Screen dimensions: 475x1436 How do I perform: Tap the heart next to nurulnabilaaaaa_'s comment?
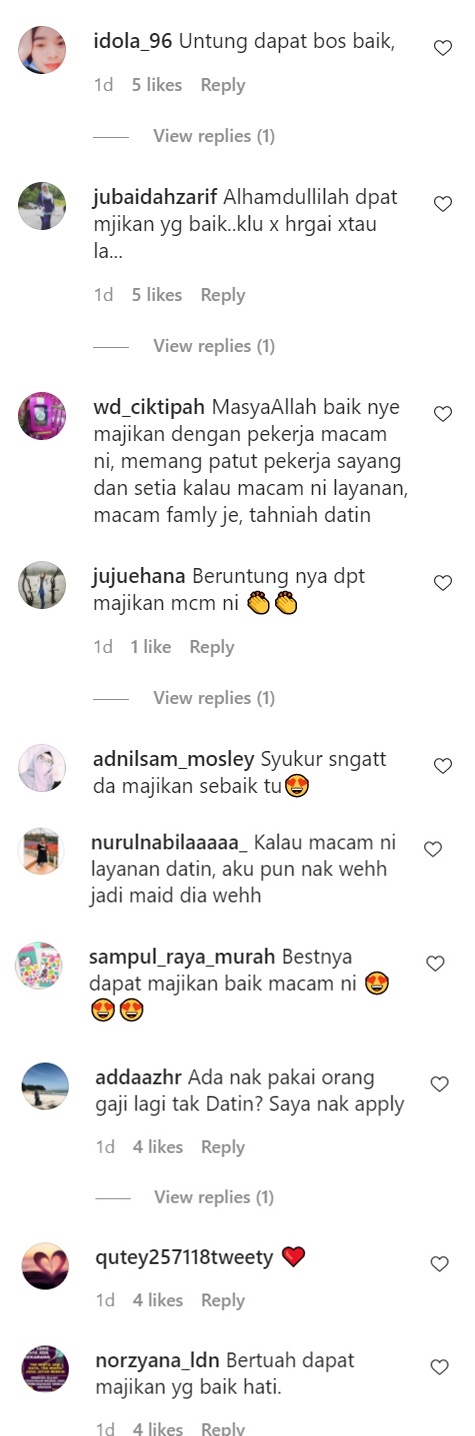(433, 849)
